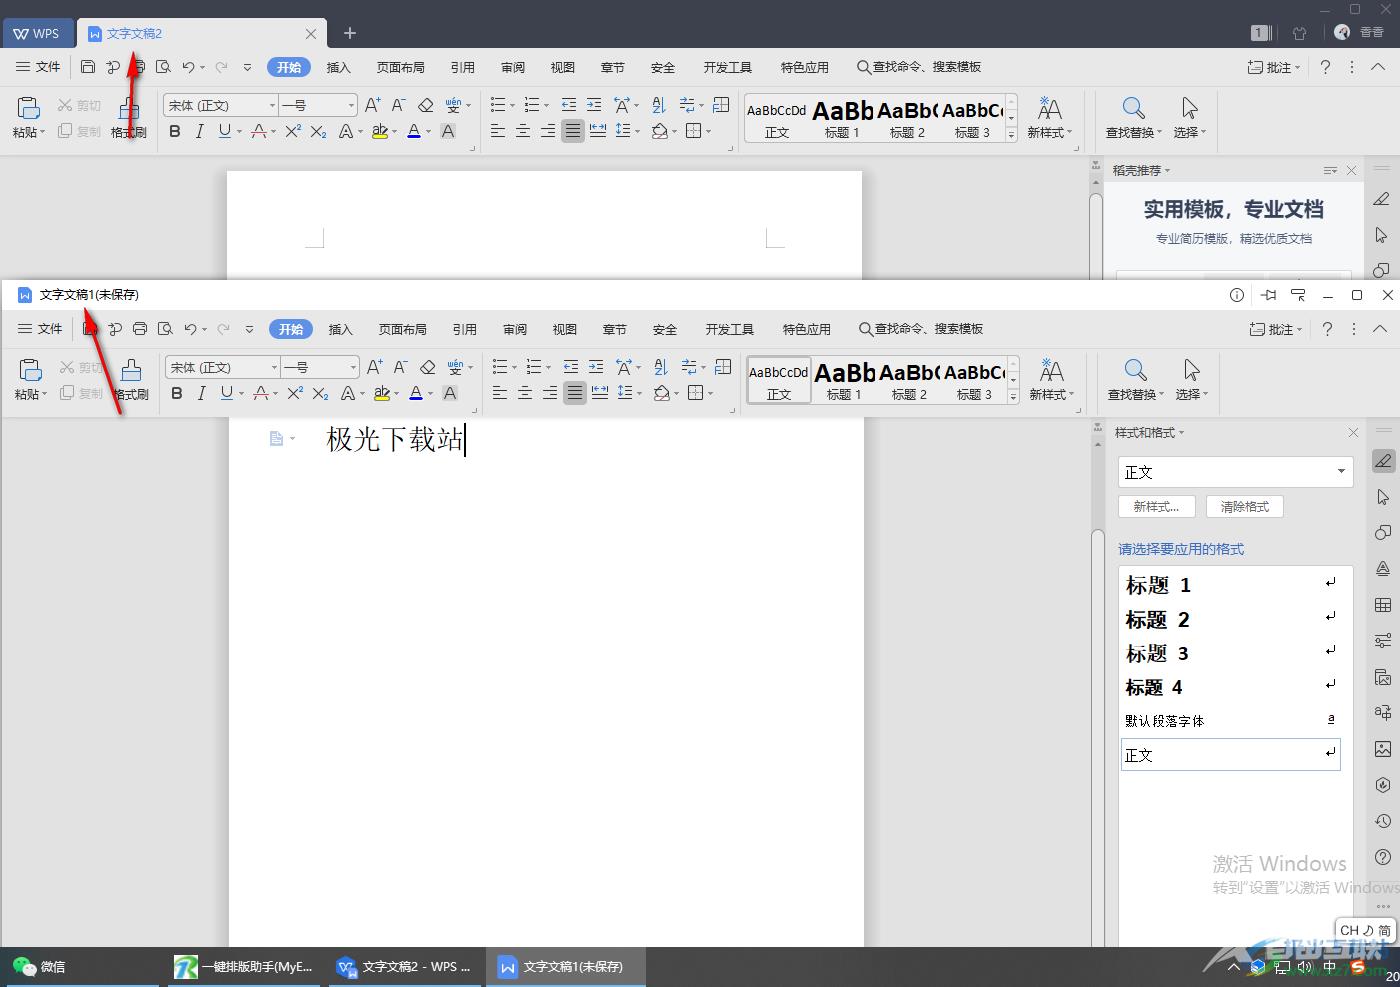Apply 标题 3 from styles panel list
The image size is (1400, 987).
pos(1230,653)
